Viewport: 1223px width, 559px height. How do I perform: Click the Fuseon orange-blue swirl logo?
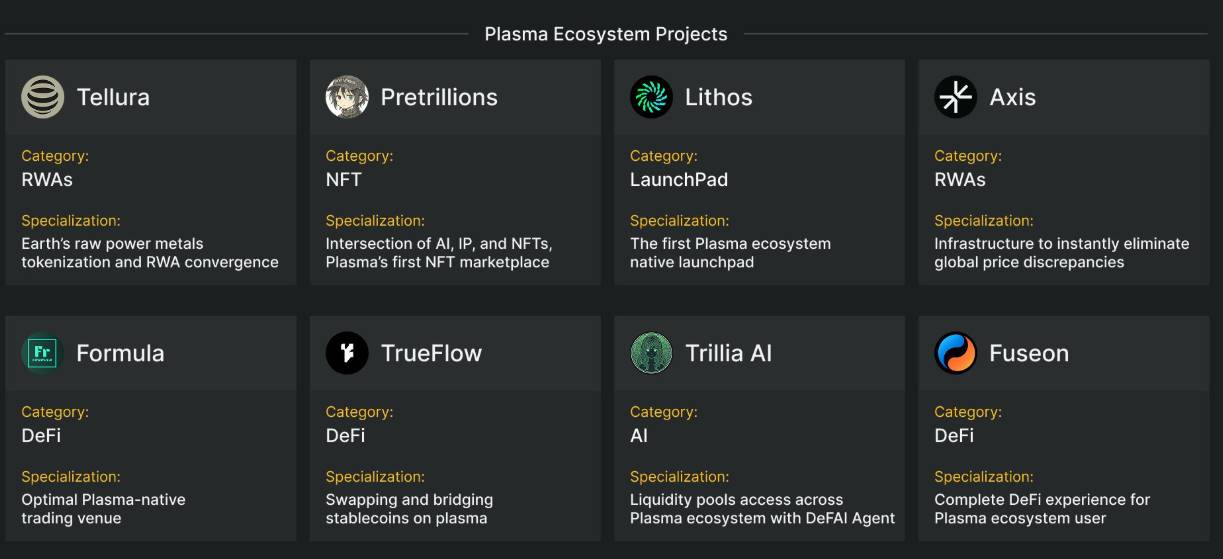(955, 353)
